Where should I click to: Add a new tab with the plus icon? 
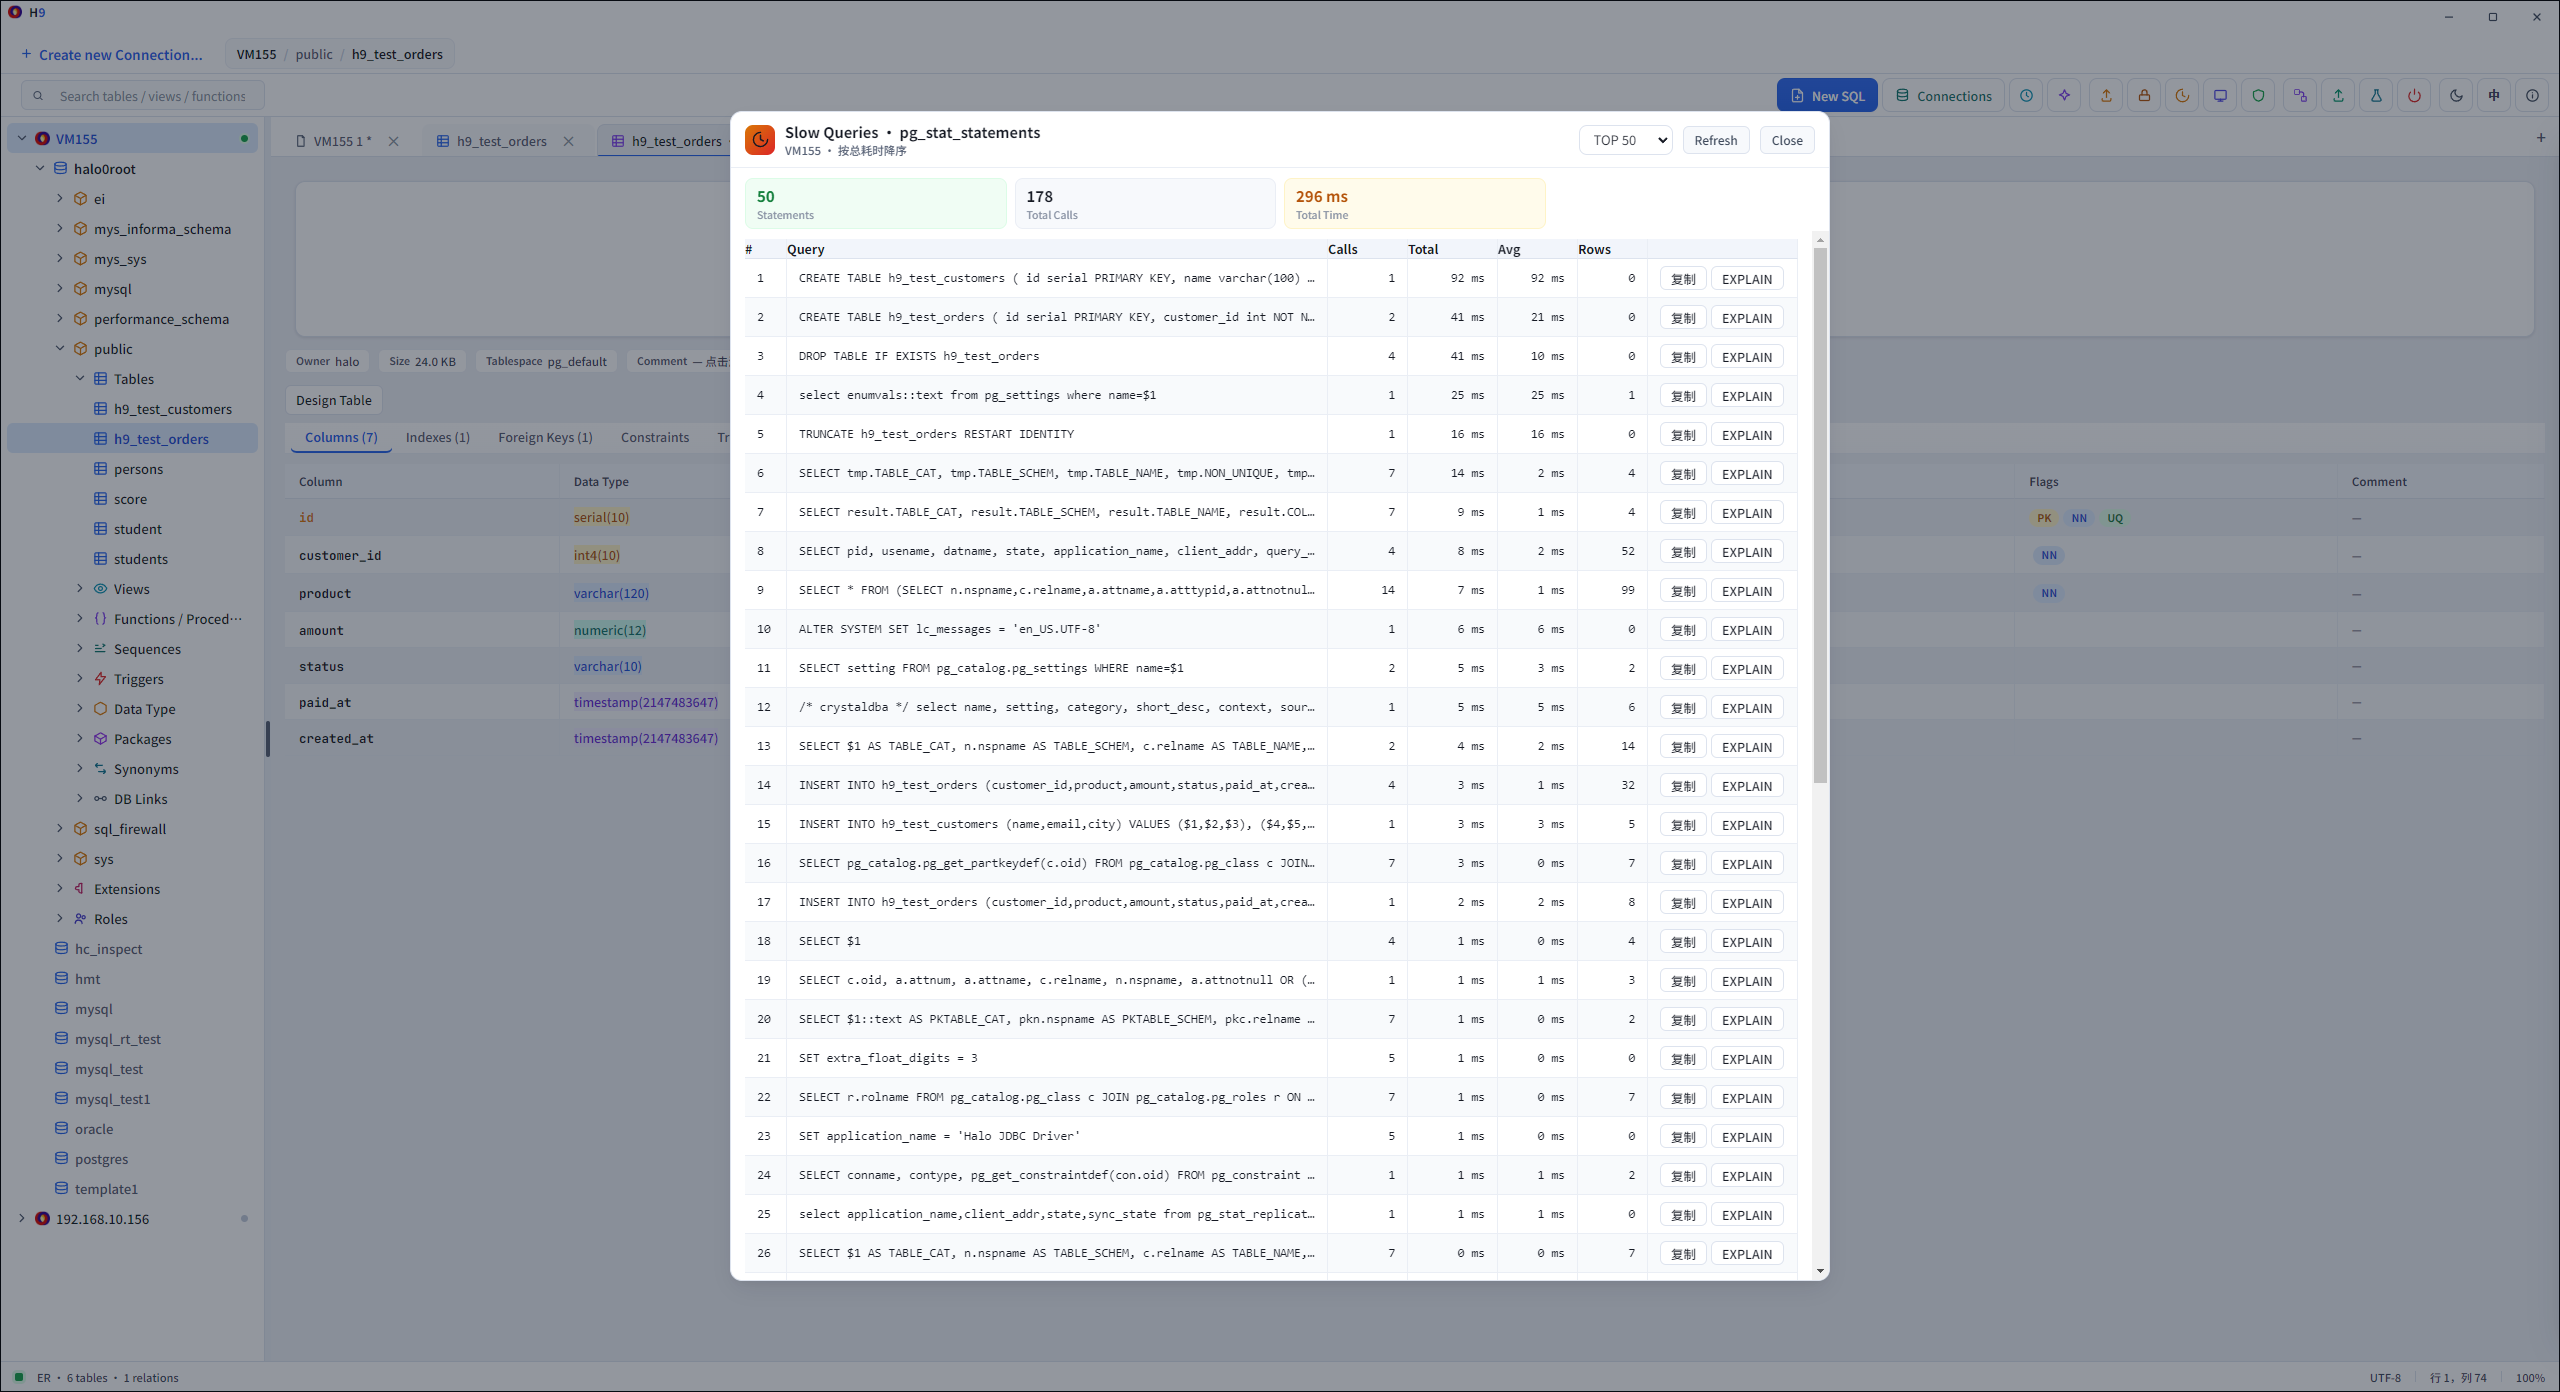tap(2541, 138)
